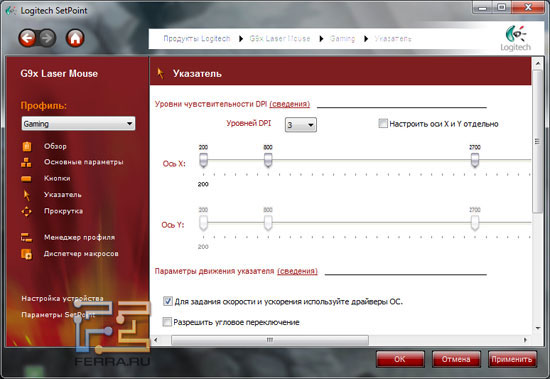Click the X axis 800 DPI slider handle

pyautogui.click(x=268, y=160)
